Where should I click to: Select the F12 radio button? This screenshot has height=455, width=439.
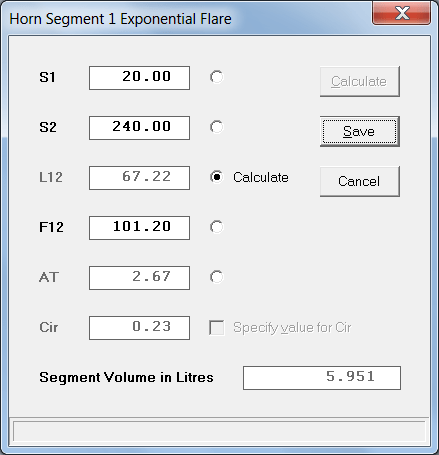(216, 227)
